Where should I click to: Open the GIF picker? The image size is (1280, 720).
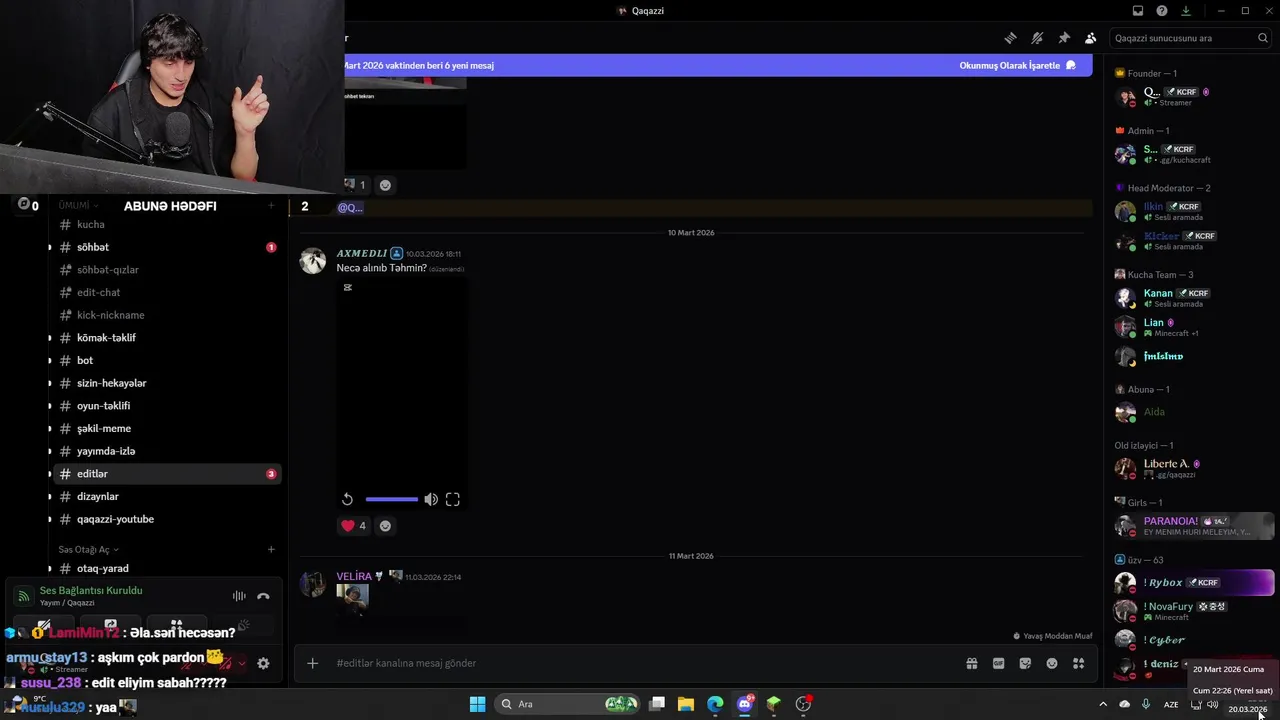[x=998, y=663]
